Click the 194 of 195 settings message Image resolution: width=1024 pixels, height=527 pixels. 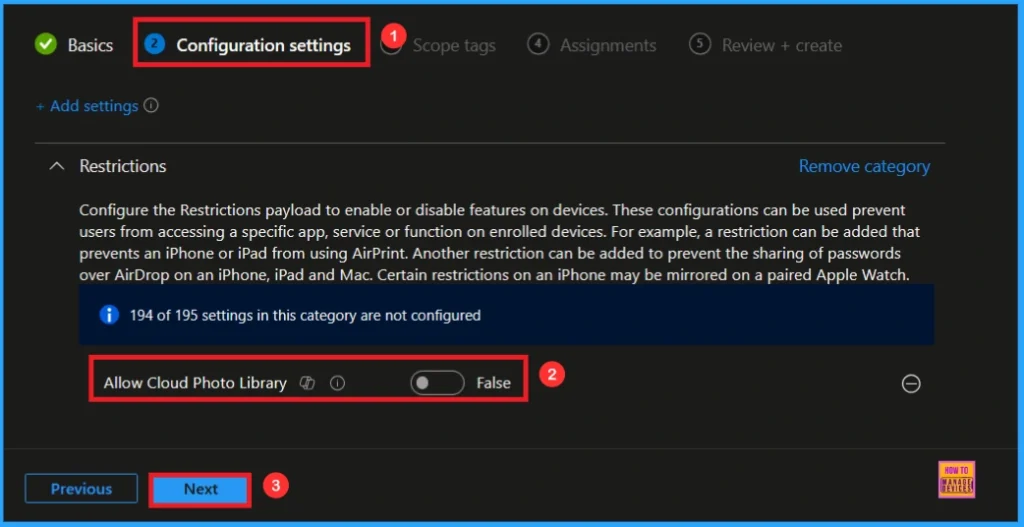click(x=305, y=315)
